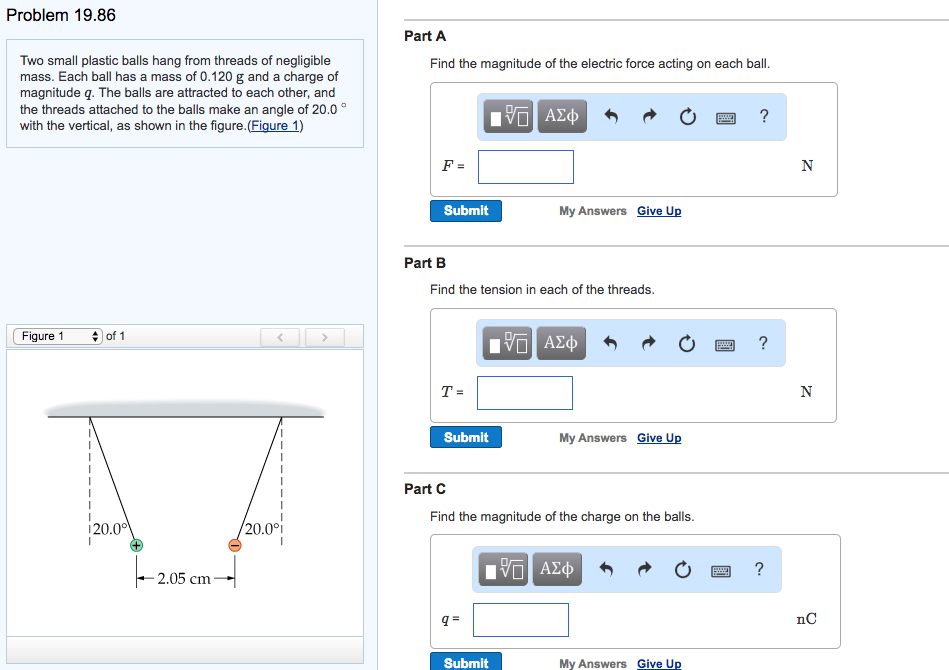Viewport: 949px width, 670px height.
Task: Submit the Part A answer
Action: point(466,211)
